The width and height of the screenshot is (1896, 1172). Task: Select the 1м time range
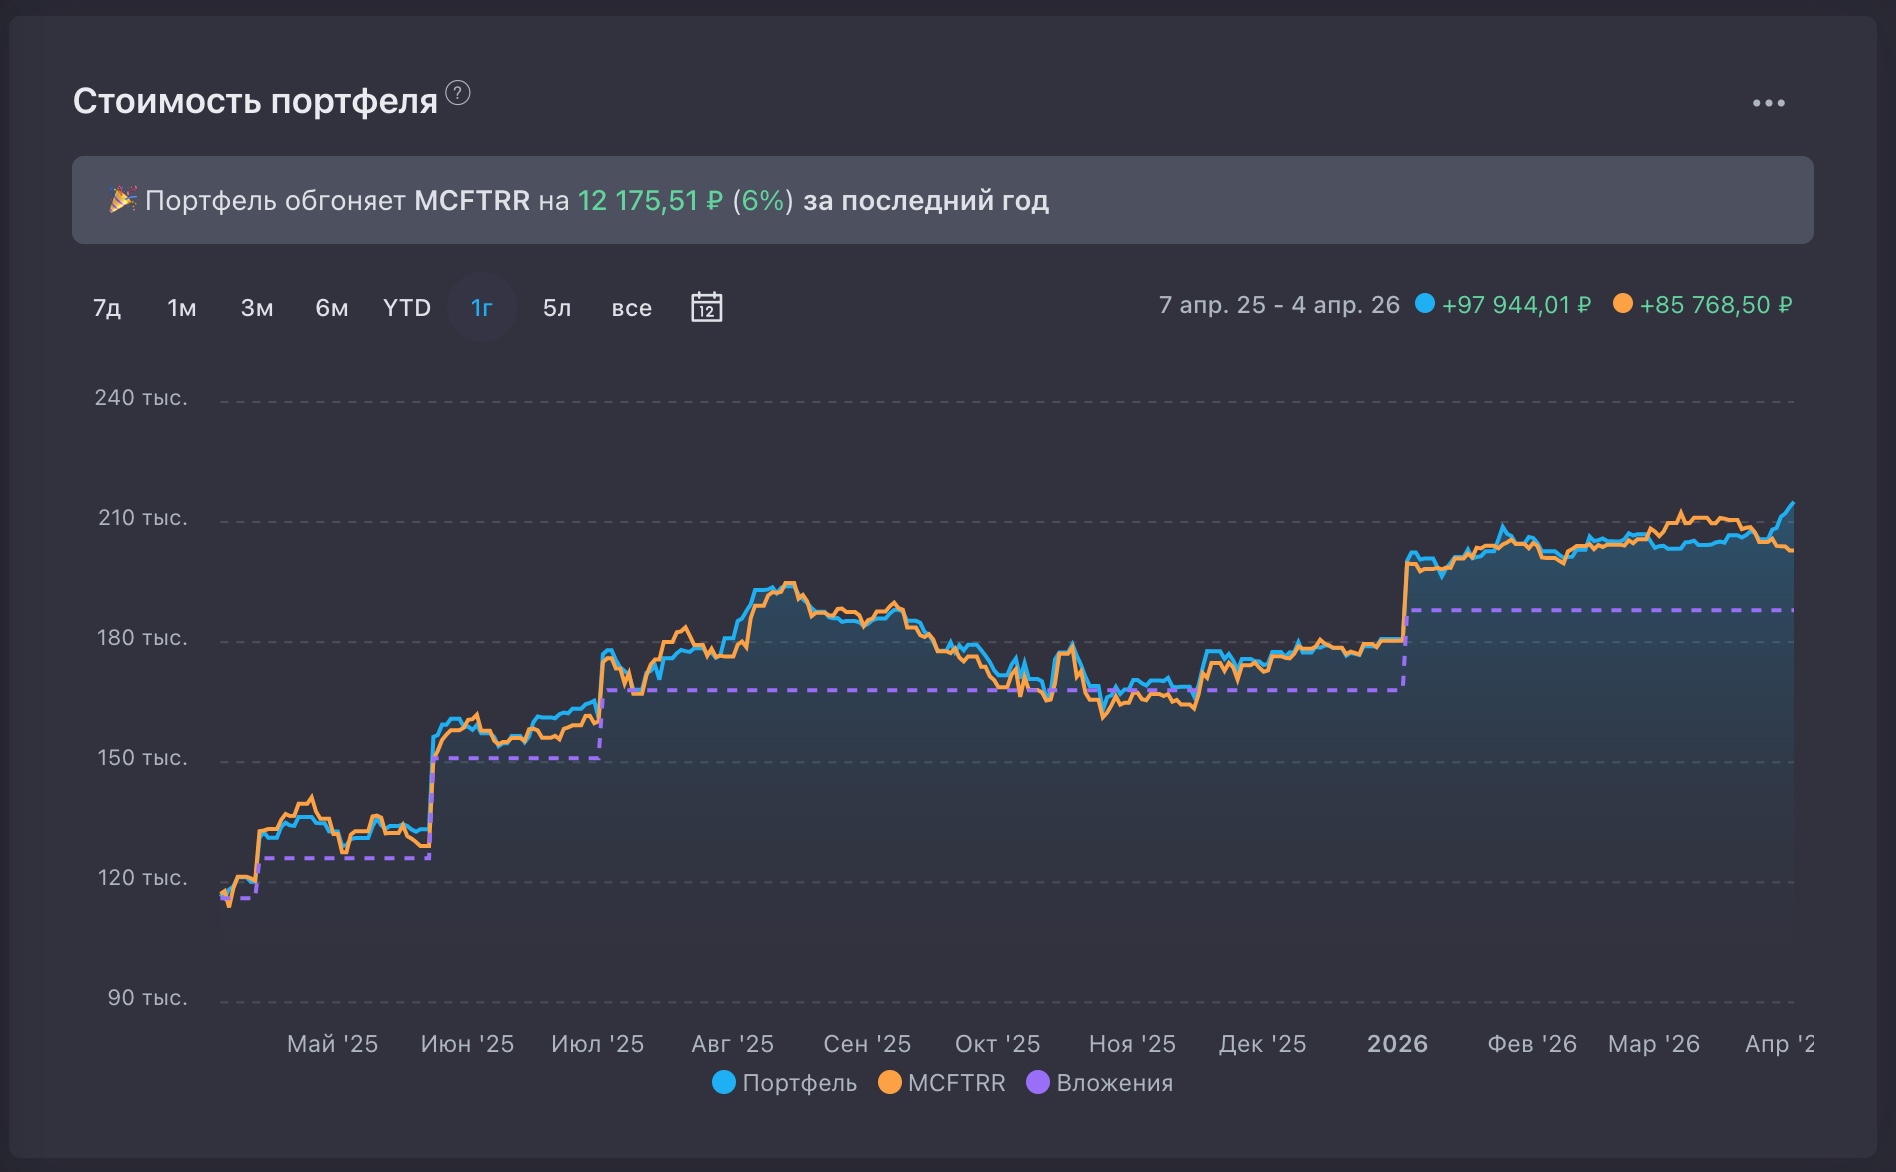[x=181, y=308]
